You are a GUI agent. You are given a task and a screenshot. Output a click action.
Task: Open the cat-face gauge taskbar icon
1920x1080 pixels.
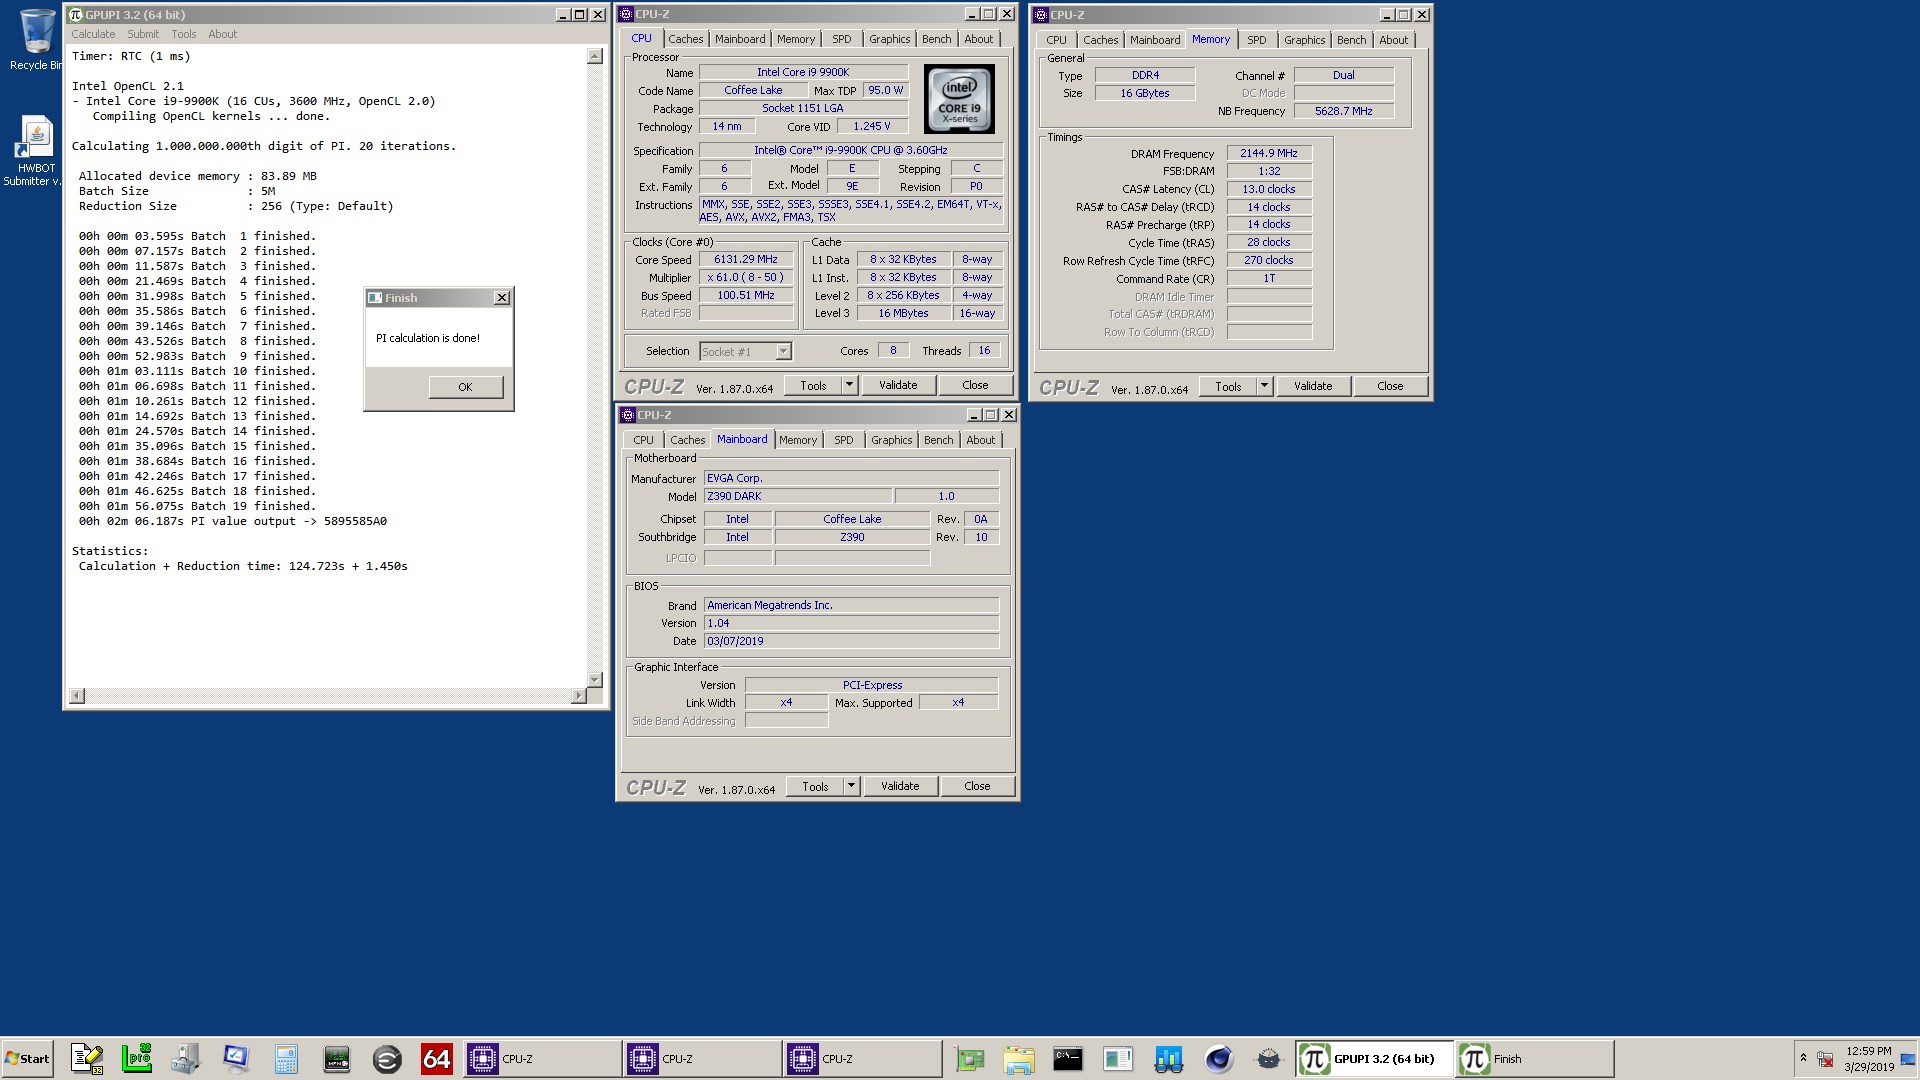pos(1268,1059)
